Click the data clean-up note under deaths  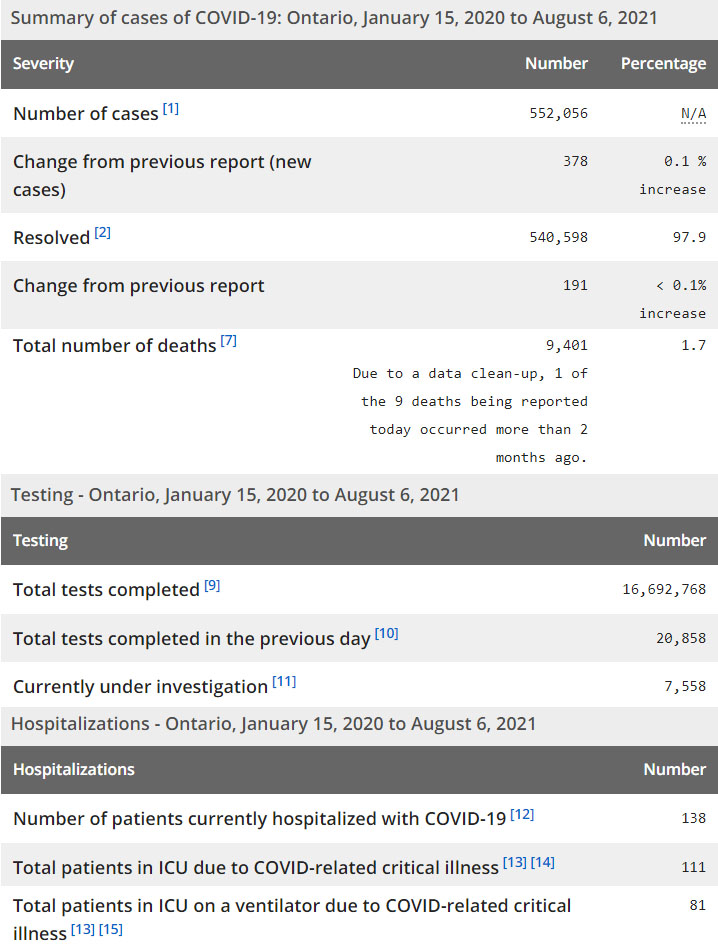470,415
